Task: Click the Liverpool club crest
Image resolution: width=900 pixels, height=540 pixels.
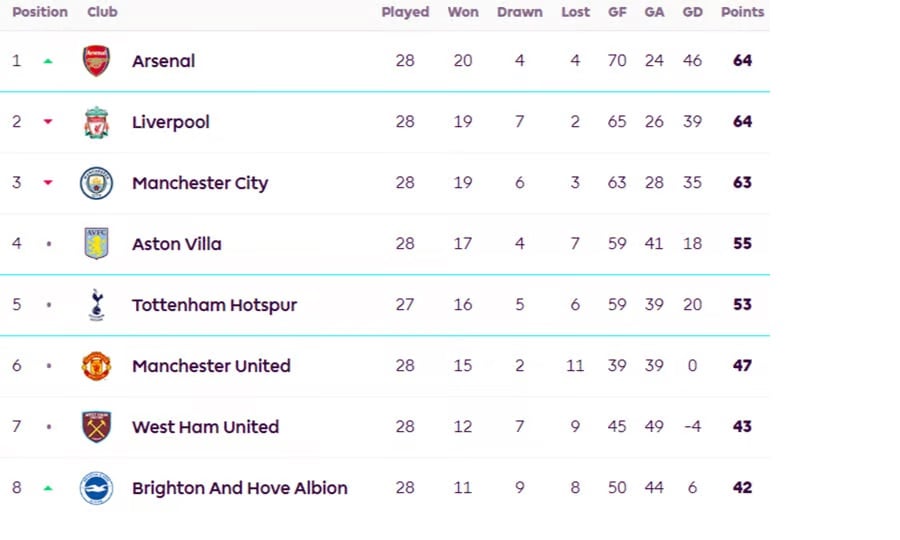Action: (x=96, y=122)
